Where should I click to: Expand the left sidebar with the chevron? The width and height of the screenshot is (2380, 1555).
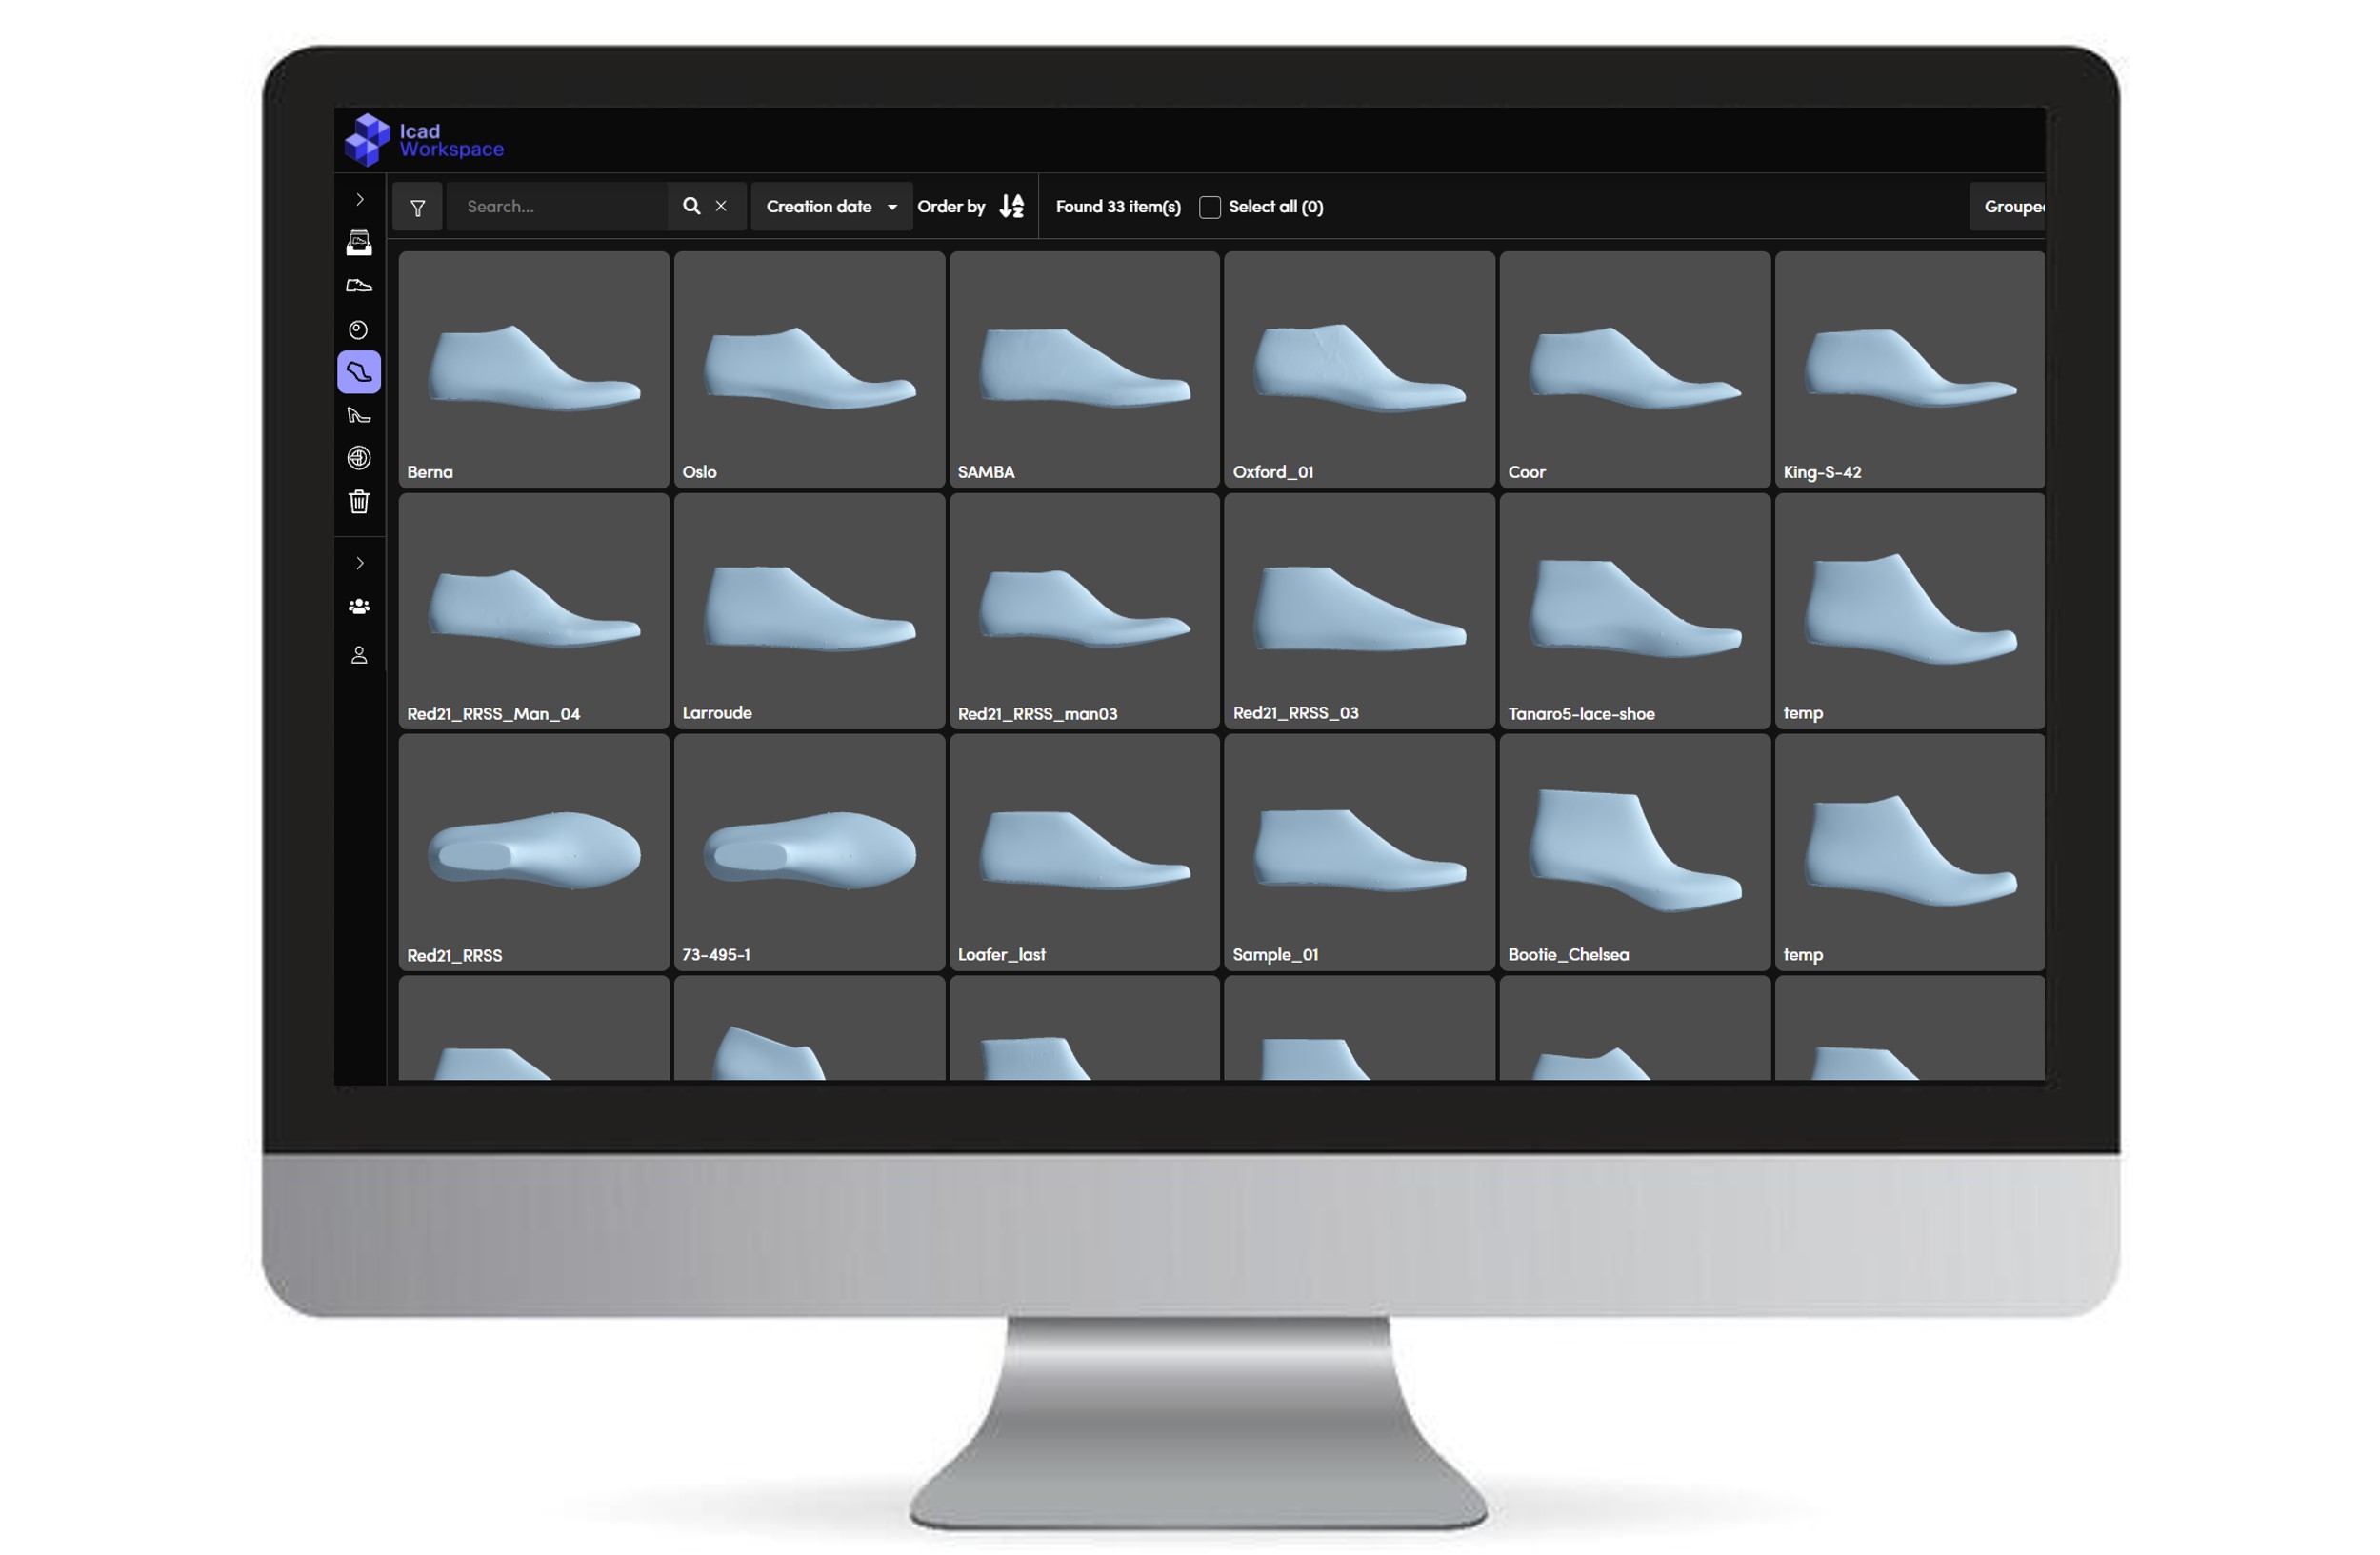pyautogui.click(x=360, y=199)
